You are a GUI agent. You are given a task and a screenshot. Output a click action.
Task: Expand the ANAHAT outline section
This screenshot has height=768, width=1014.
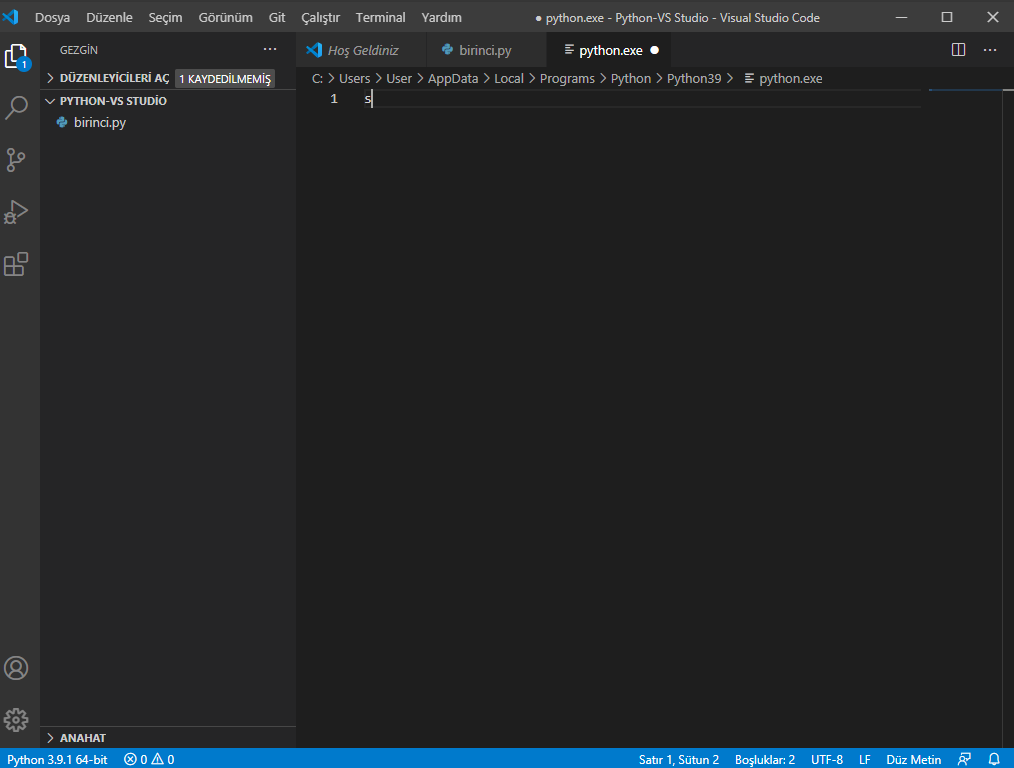pyautogui.click(x=76, y=738)
